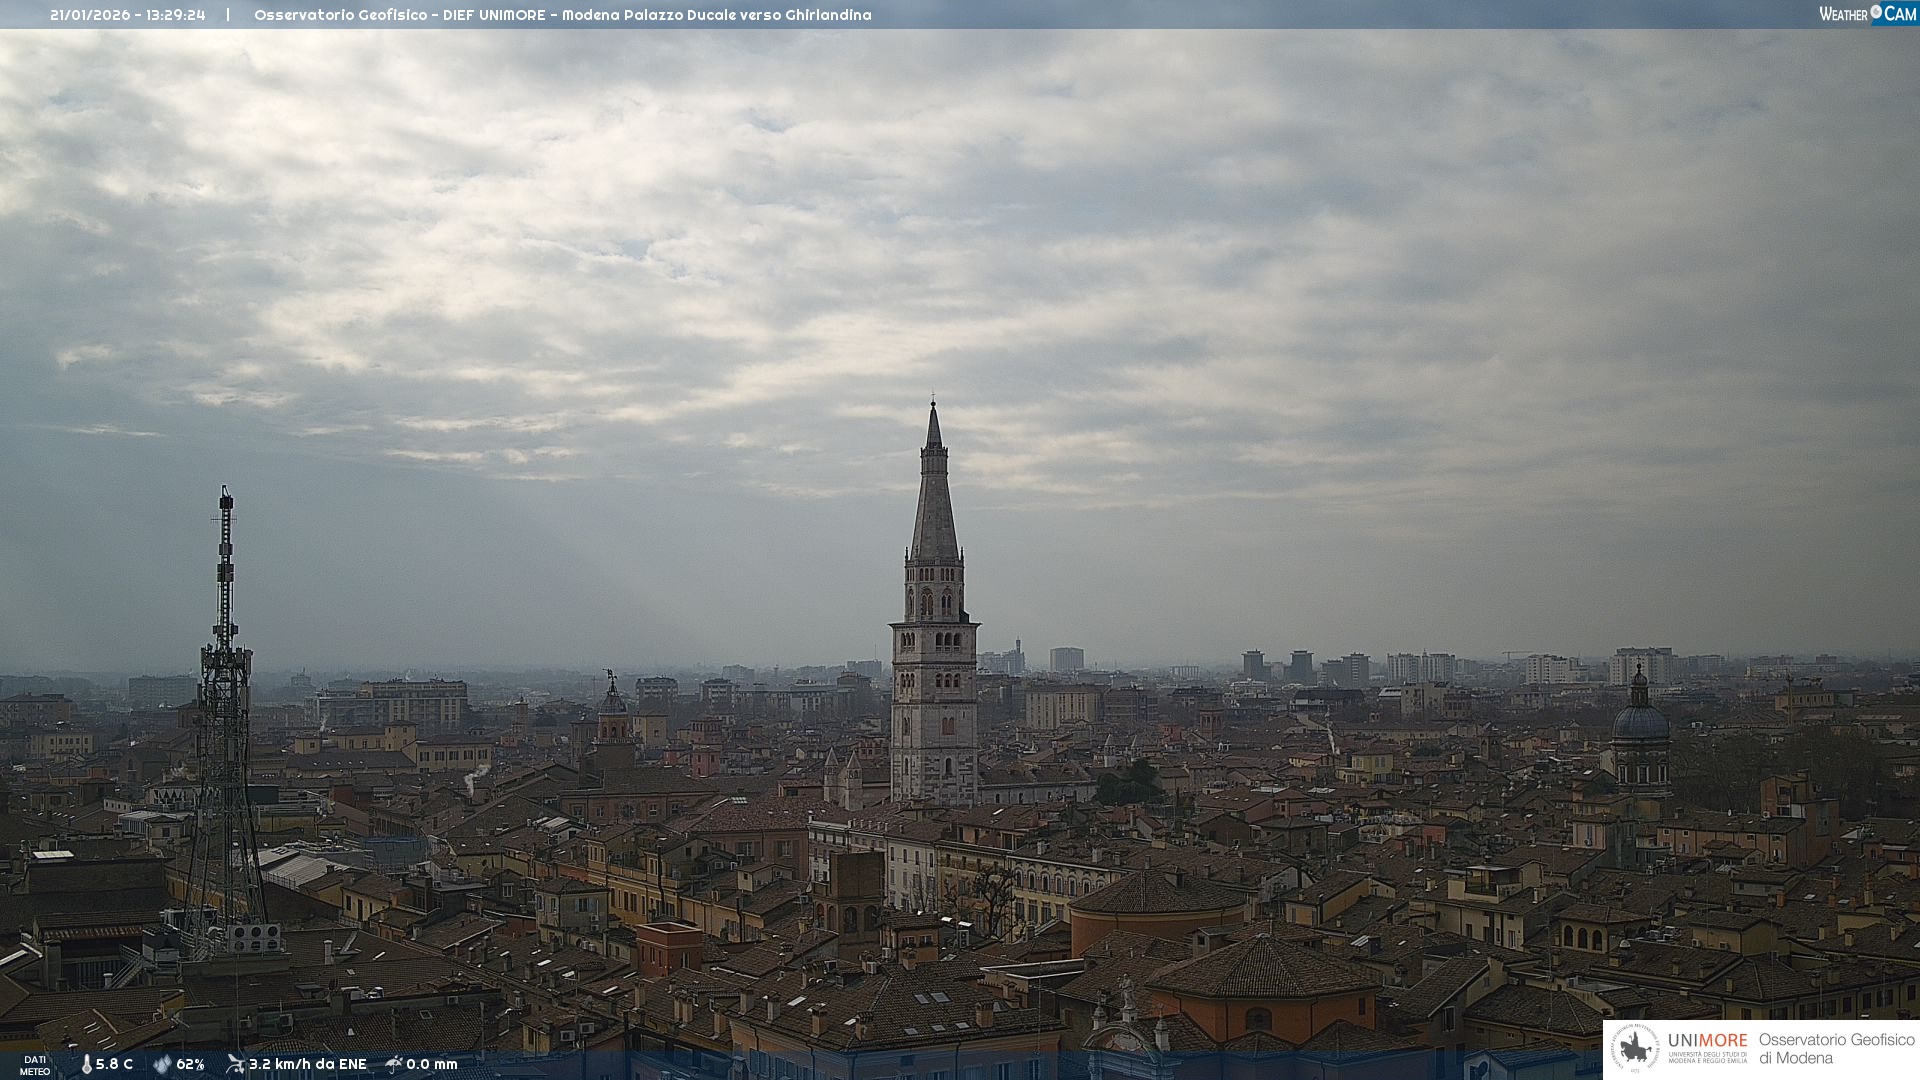Click the DATI METEO label
This screenshot has width=1920, height=1080.
[35, 1065]
